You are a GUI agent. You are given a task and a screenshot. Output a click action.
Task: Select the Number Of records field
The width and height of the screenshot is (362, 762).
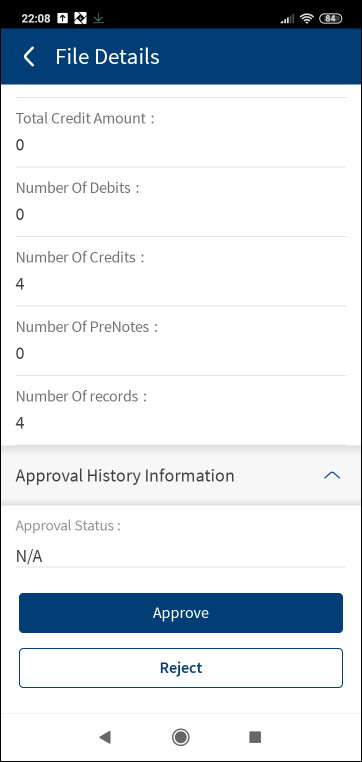click(181, 410)
